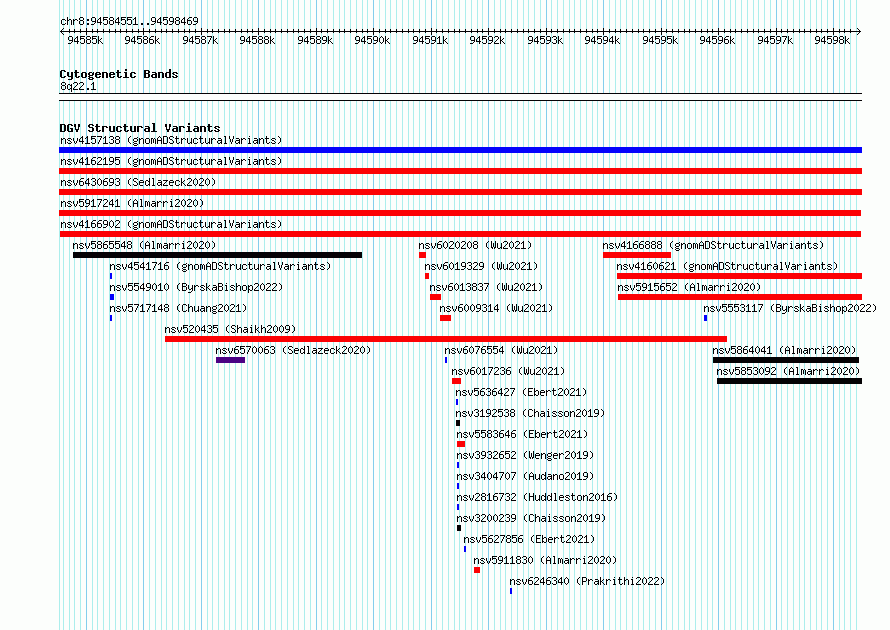Viewport: 890px width, 630px height.
Task: Open nsv4162195 gnomADStructuralVariants label
Action: click(171, 161)
